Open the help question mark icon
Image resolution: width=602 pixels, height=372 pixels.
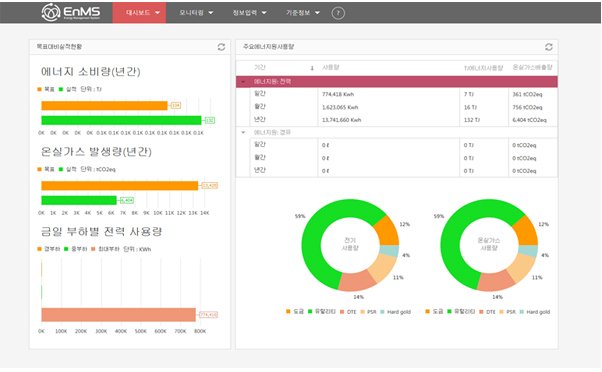[338, 13]
